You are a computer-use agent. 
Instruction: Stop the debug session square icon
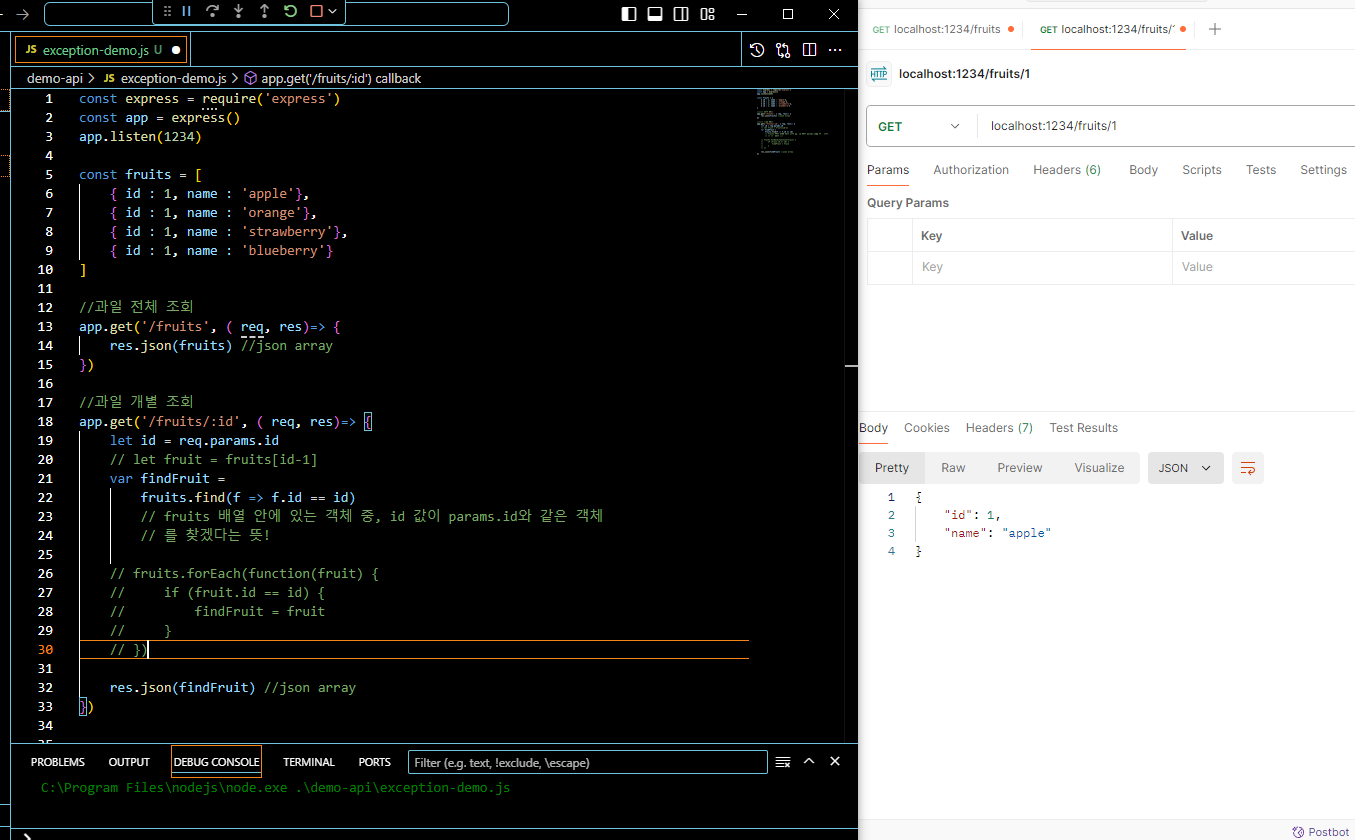[316, 11]
